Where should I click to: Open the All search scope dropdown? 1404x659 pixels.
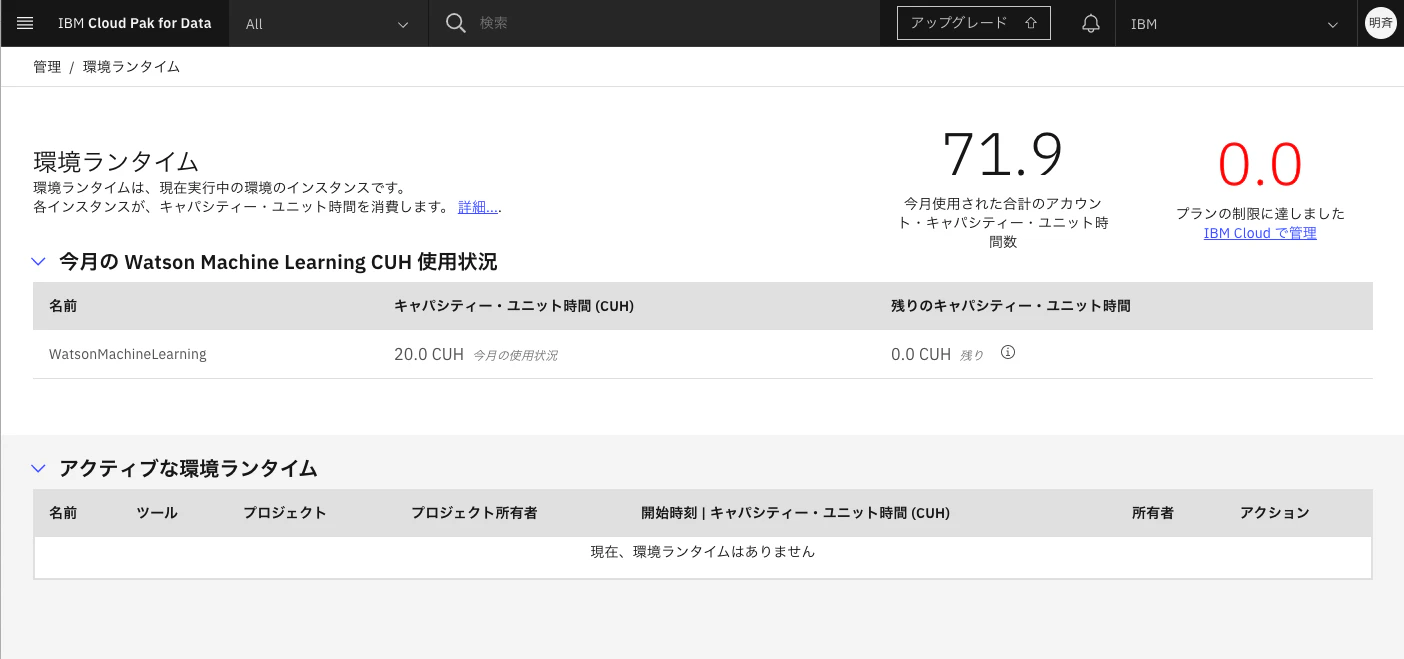[329, 23]
